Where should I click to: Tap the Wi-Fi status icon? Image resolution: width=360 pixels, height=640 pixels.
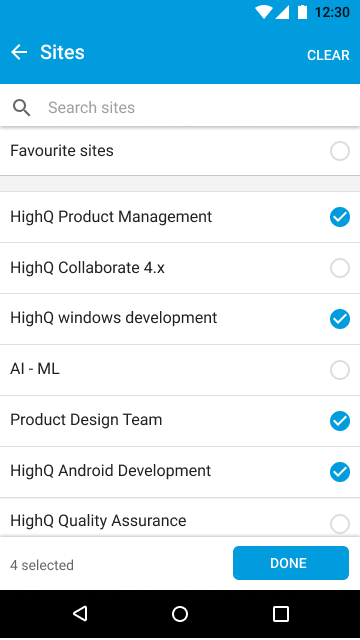pos(264,12)
